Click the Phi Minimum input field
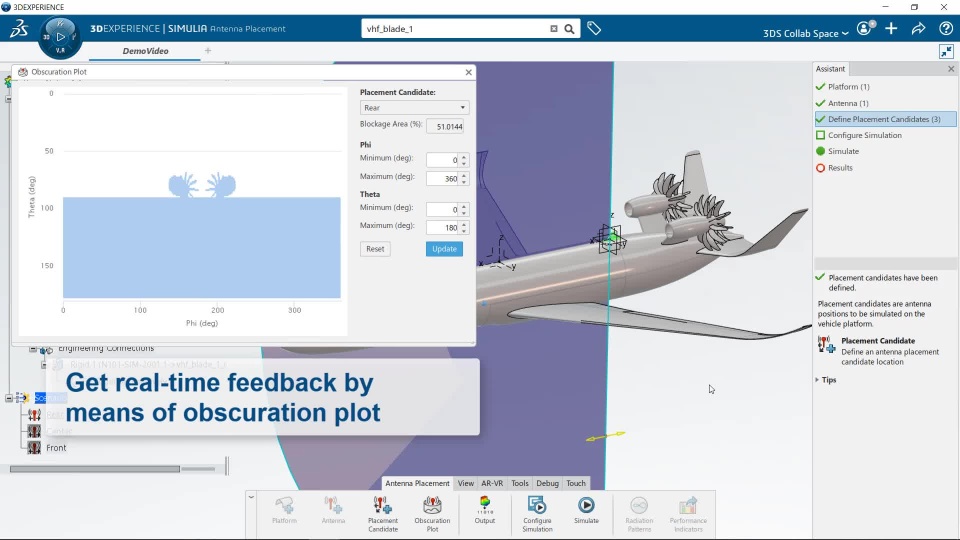Screen dimensions: 960x540 [x=443, y=160]
